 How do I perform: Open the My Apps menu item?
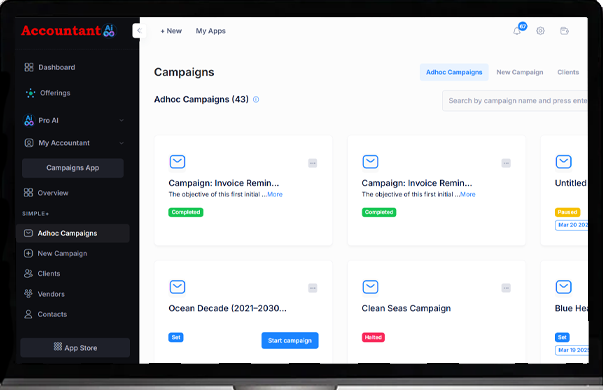(210, 31)
